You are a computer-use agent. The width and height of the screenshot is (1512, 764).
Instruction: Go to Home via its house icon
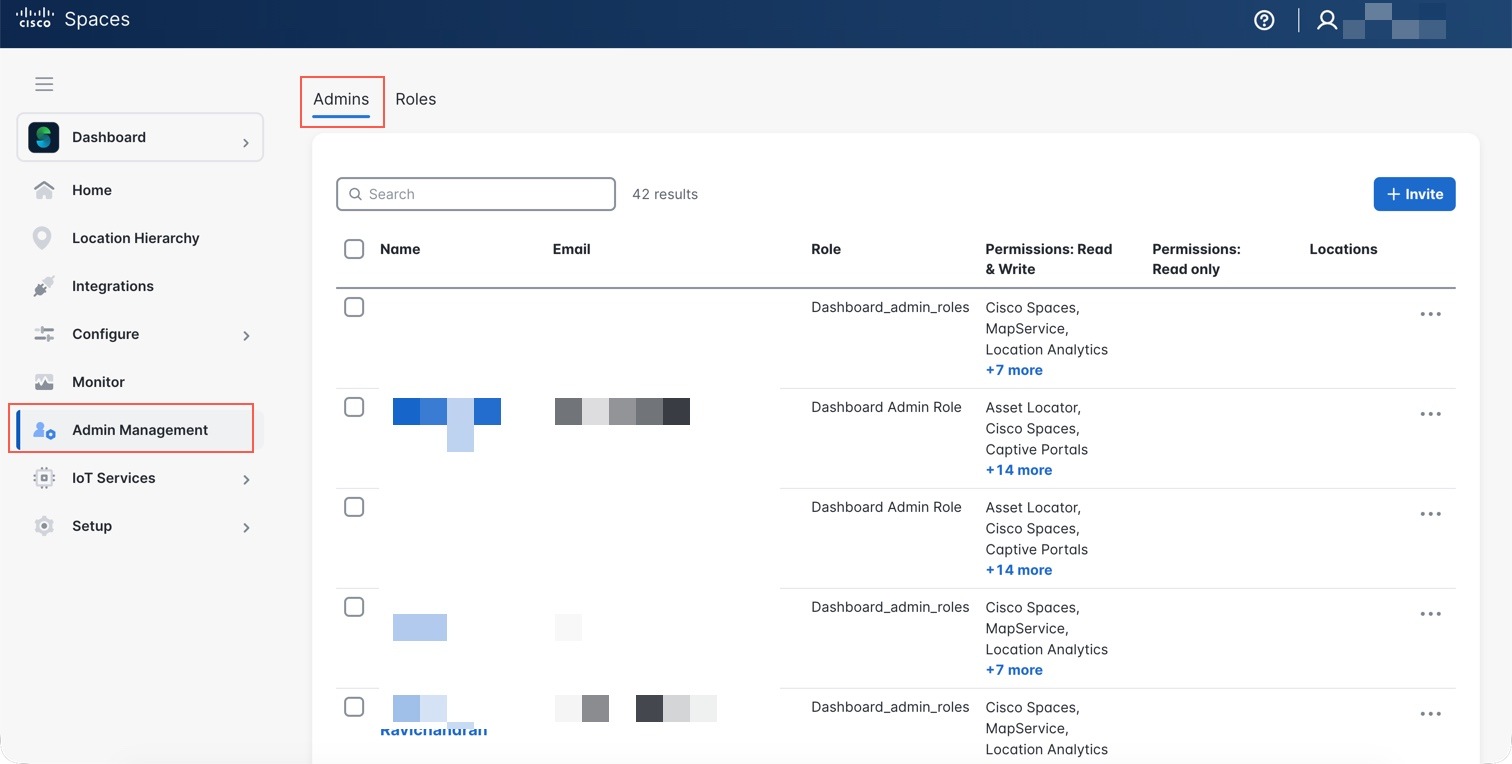tap(44, 190)
